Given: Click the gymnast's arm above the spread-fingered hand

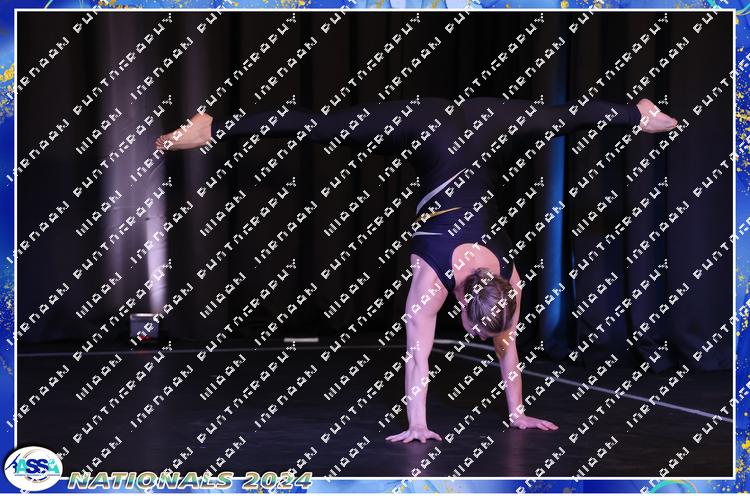Looking at the screenshot, I should tap(418, 340).
